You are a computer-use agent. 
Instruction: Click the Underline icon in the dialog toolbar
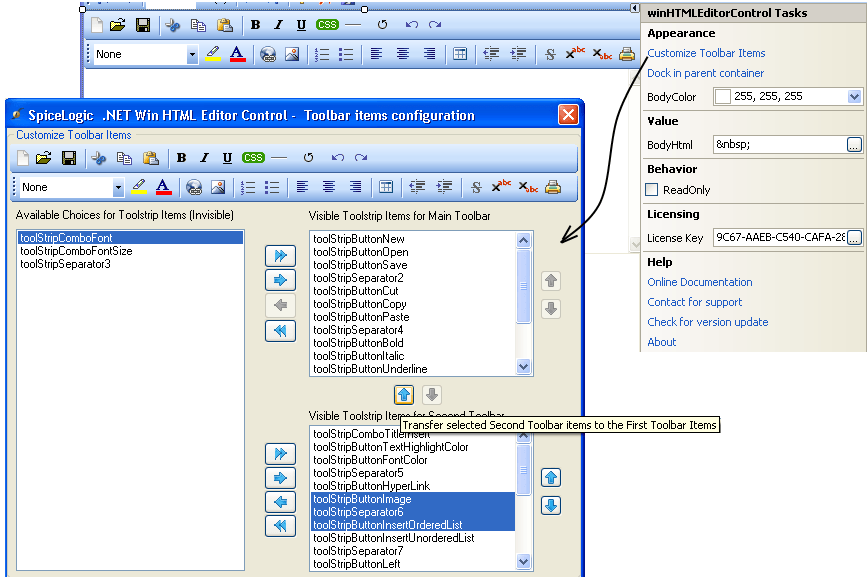pos(225,158)
